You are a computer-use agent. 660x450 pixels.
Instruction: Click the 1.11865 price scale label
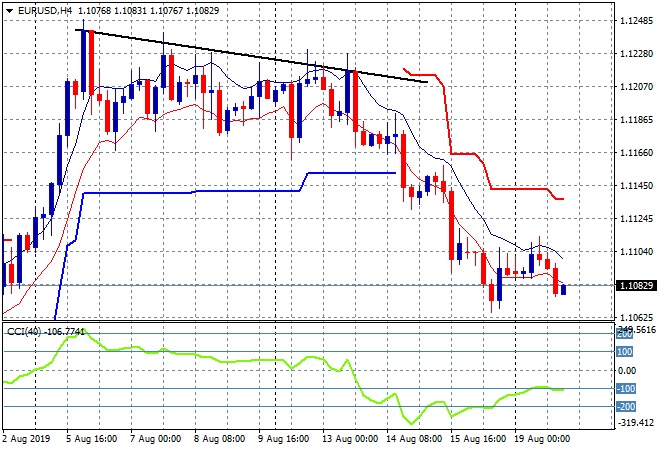click(636, 120)
